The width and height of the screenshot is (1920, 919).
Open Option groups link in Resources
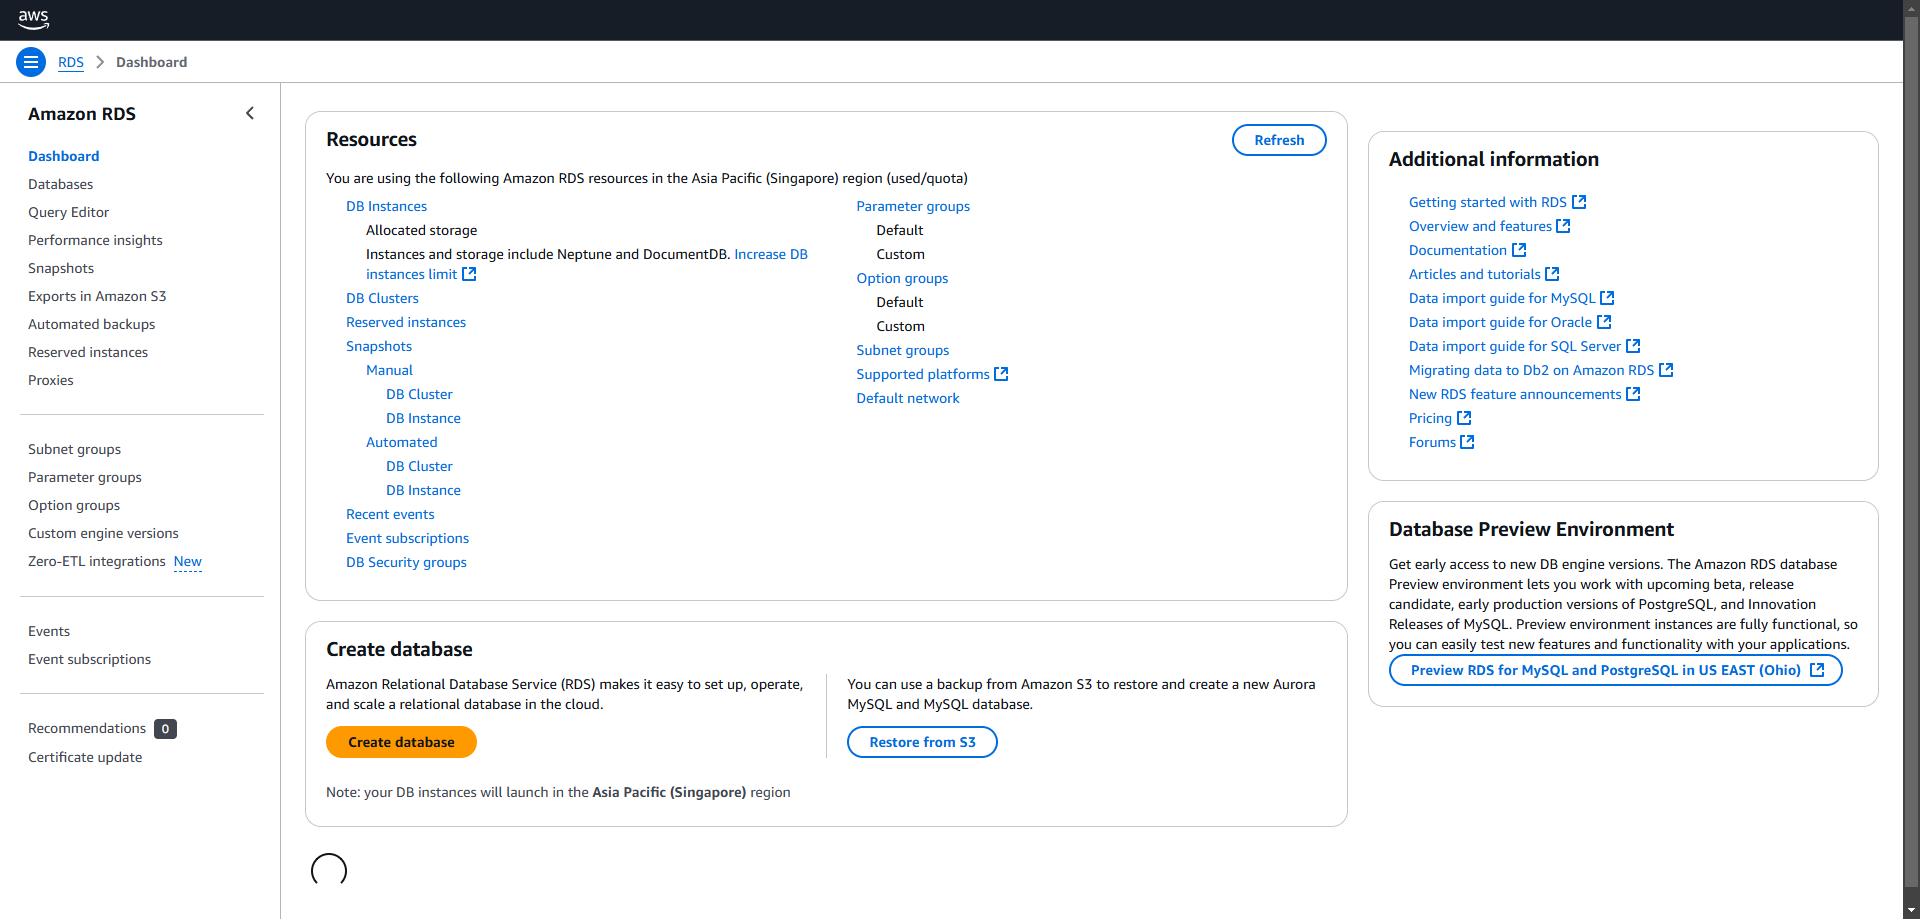902,278
